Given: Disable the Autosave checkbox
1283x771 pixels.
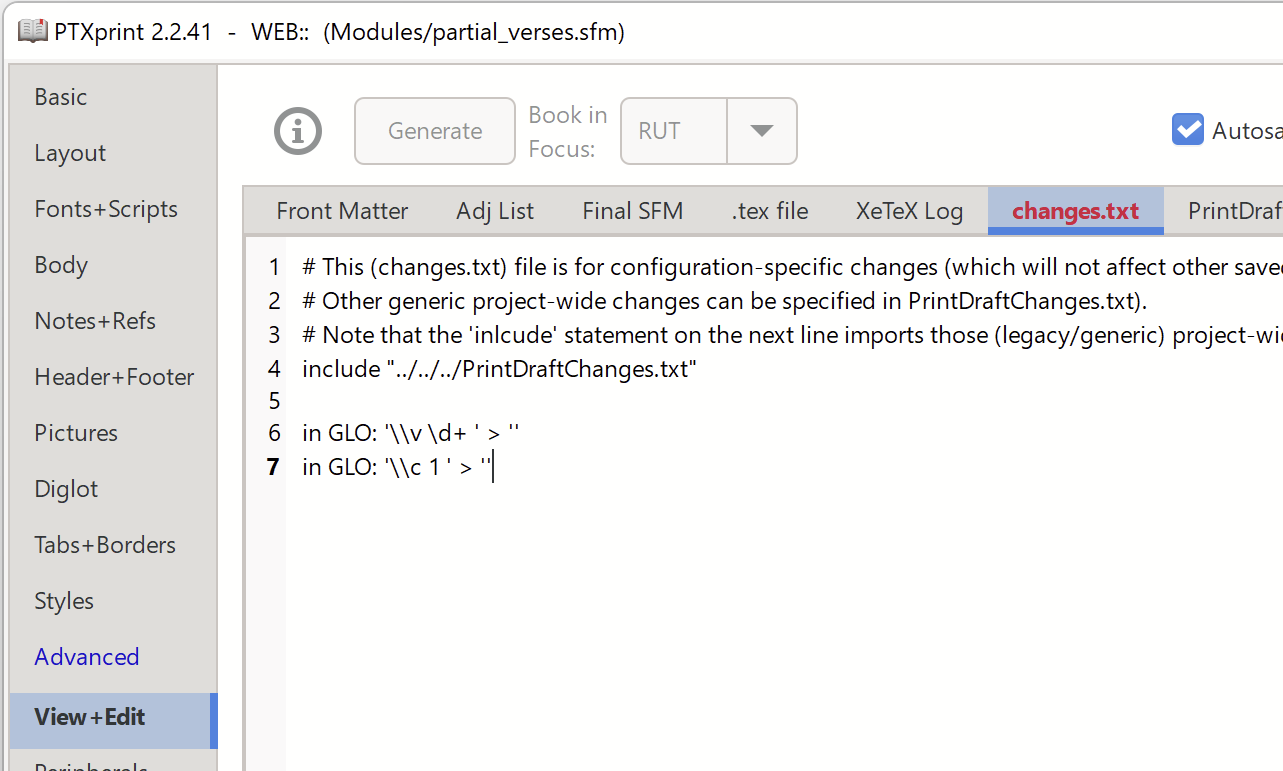Looking at the screenshot, I should 1187,129.
